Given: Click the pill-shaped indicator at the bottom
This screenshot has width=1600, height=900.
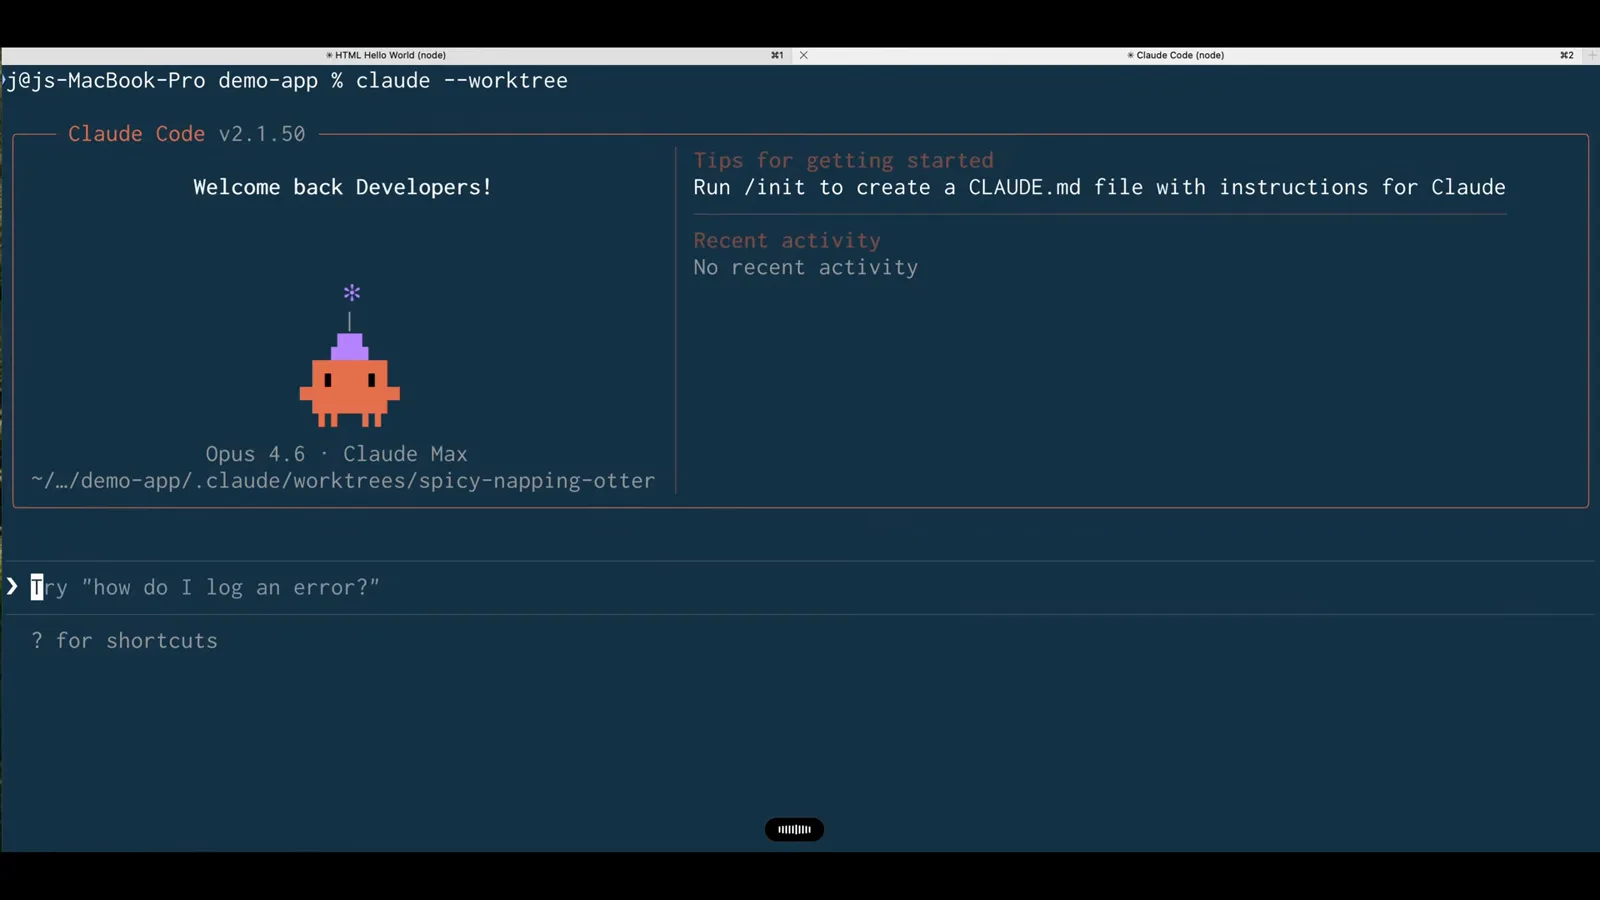Looking at the screenshot, I should point(794,829).
